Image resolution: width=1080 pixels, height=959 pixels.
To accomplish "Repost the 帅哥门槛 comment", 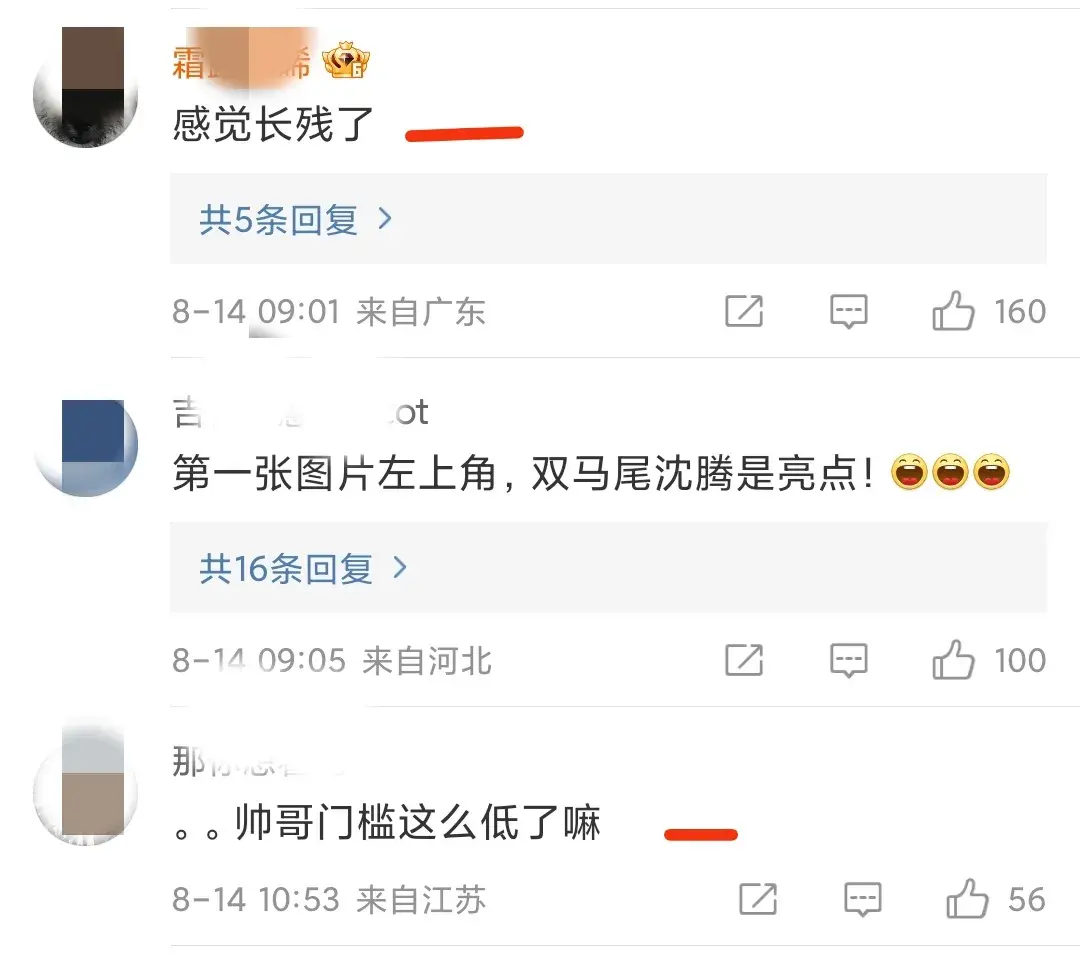I will pyautogui.click(x=758, y=898).
